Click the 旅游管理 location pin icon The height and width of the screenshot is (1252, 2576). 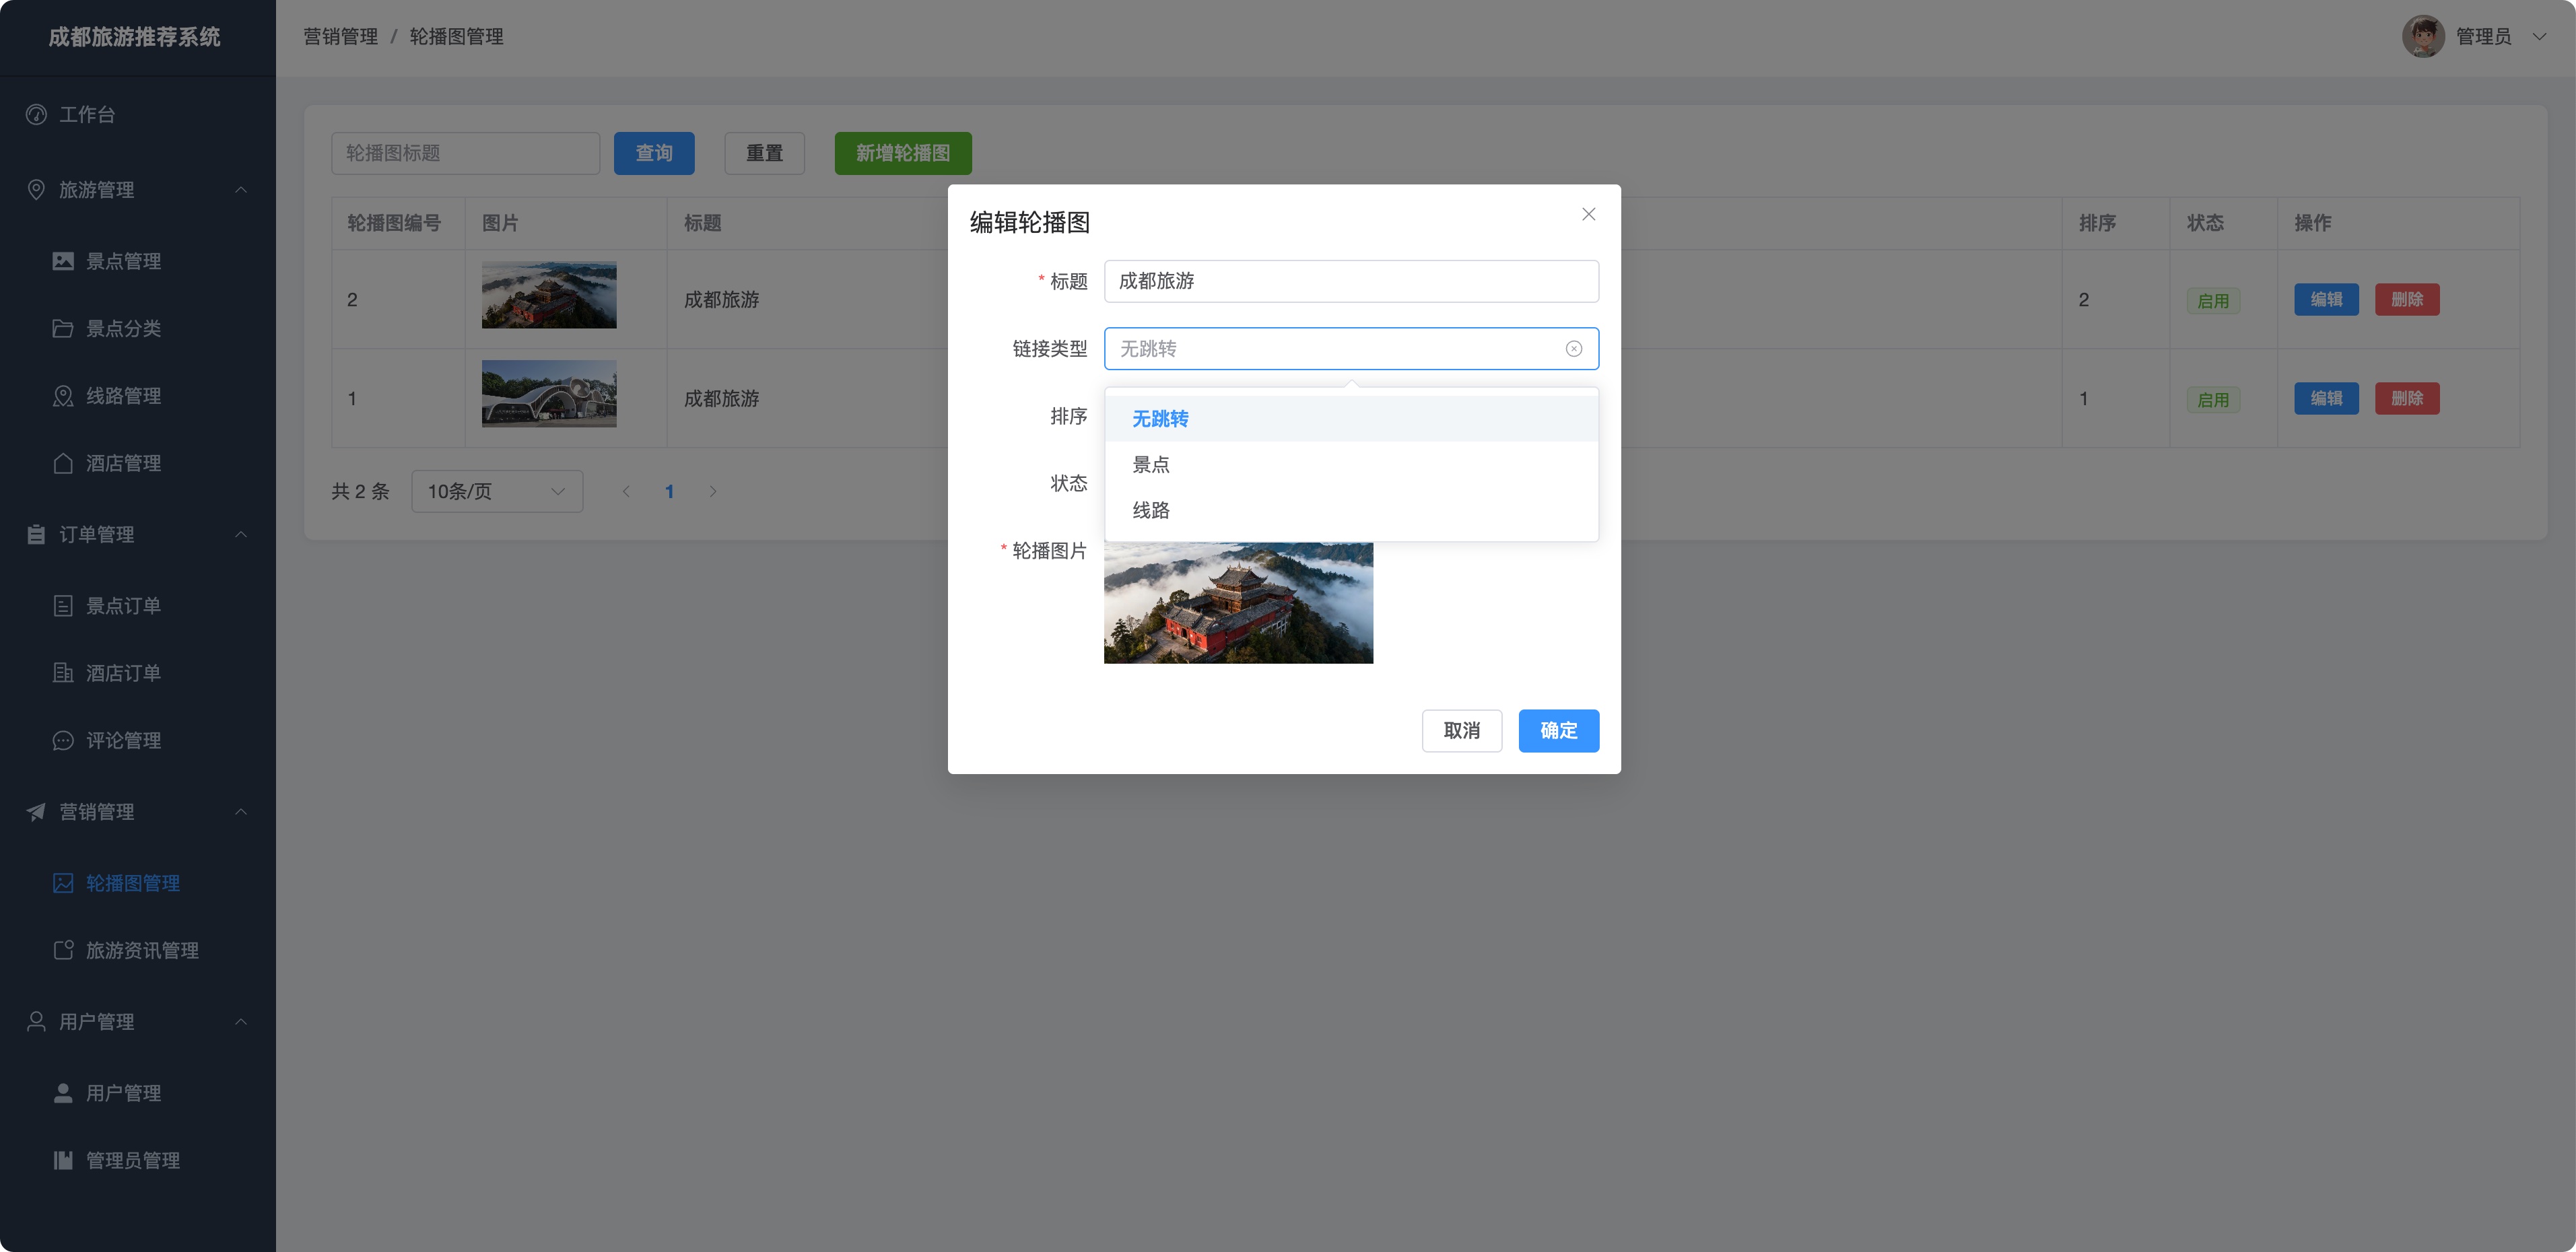point(36,189)
